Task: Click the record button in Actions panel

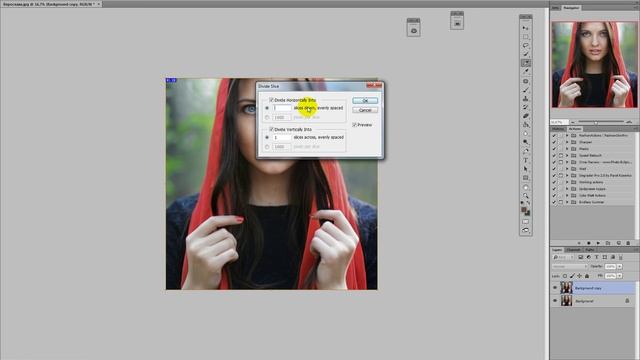Action: tap(588, 243)
